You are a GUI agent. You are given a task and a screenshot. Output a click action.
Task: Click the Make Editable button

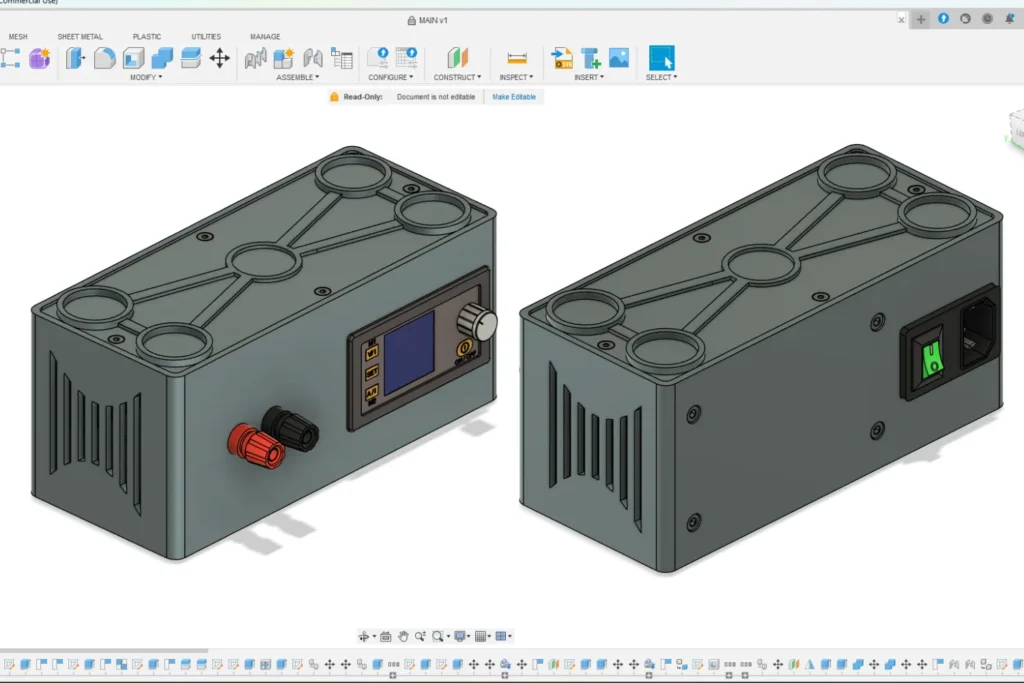click(x=514, y=97)
